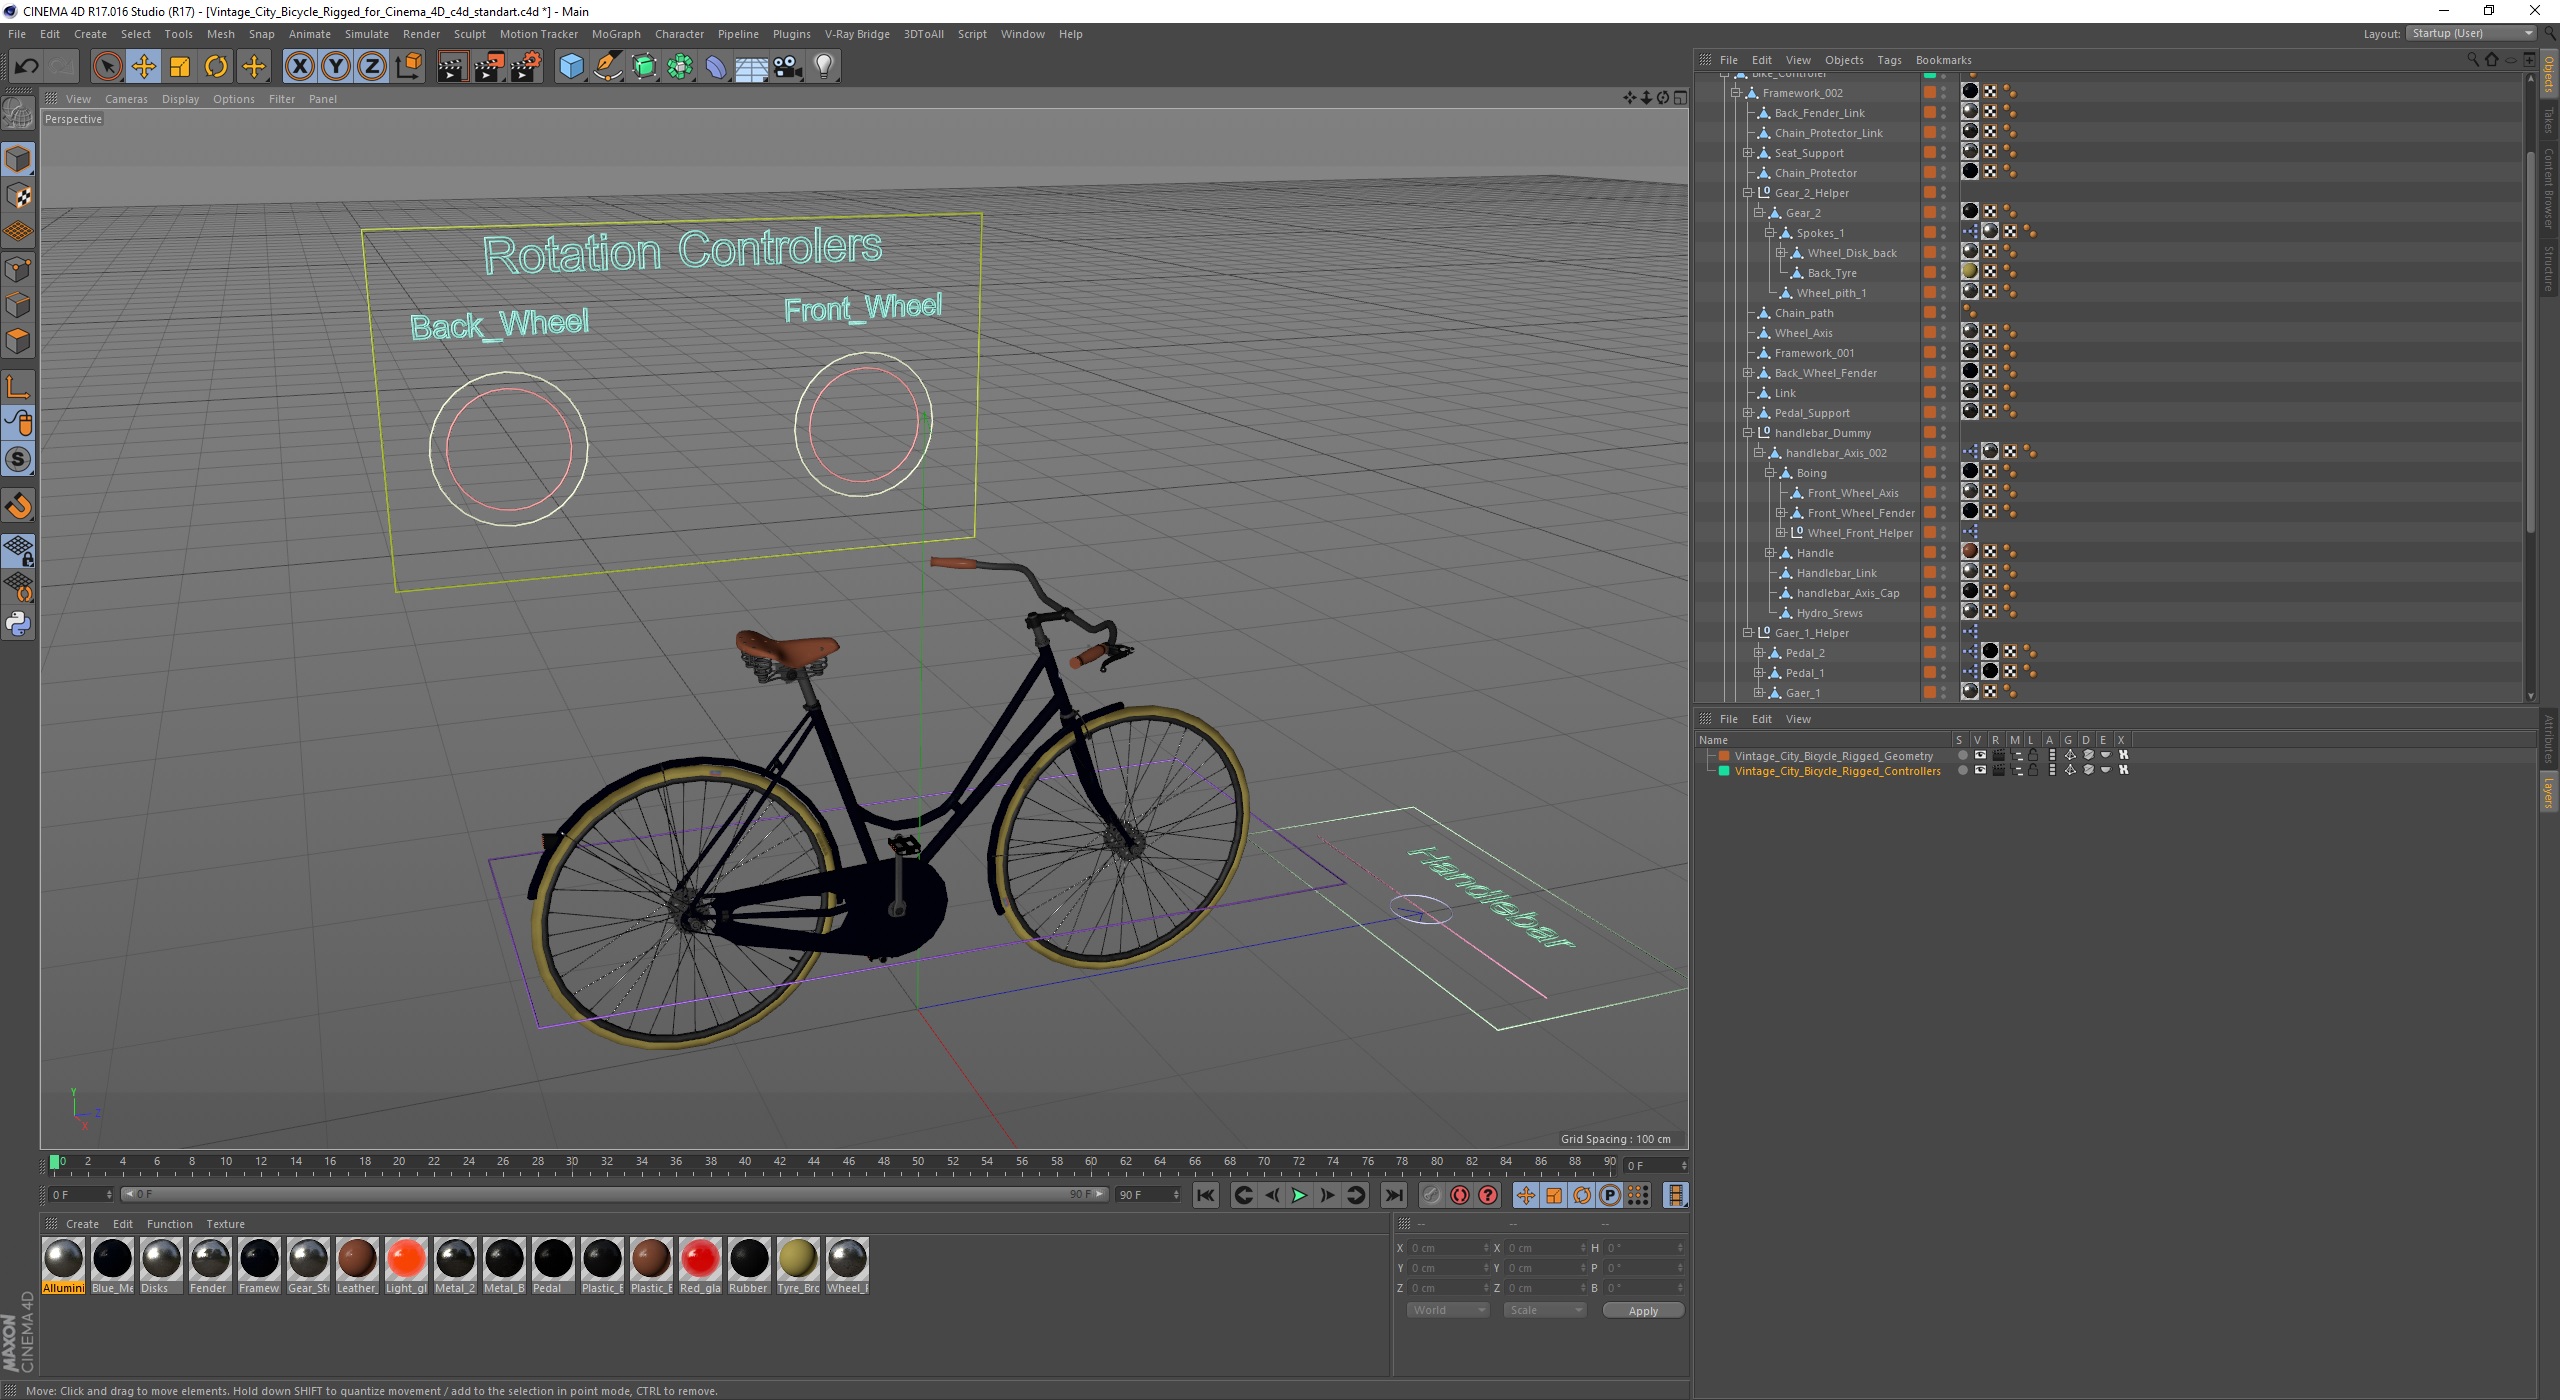Open the Bookmarks menu in Objects panel
This screenshot has width=2560, height=1400.
pos(1943,60)
